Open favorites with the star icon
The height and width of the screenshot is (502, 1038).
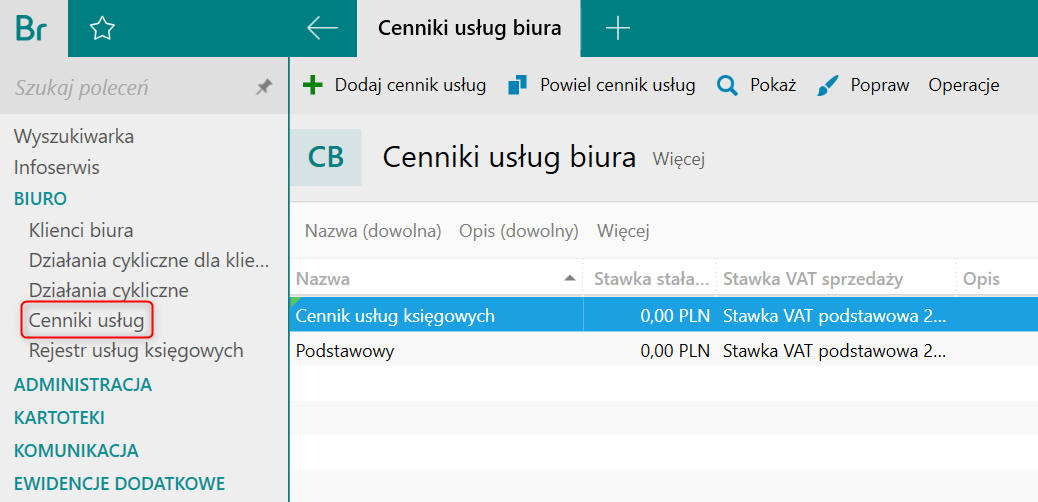tap(102, 28)
